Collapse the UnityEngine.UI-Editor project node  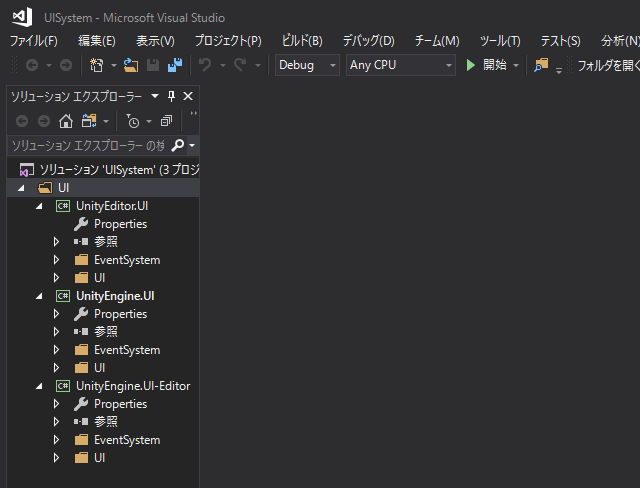pos(39,386)
